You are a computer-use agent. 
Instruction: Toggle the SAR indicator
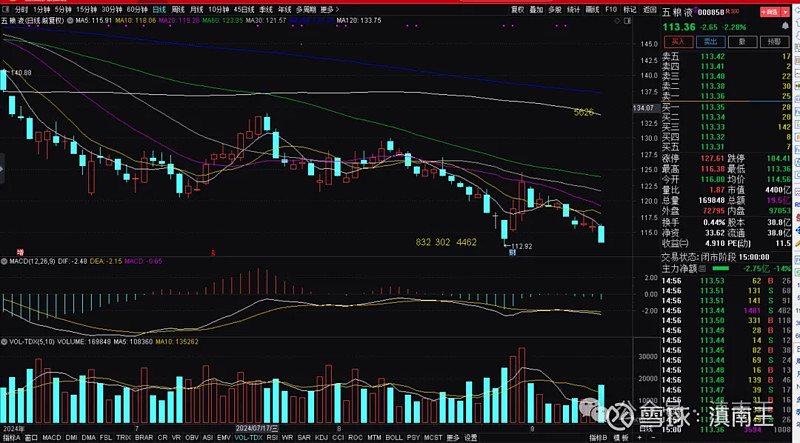(304, 438)
